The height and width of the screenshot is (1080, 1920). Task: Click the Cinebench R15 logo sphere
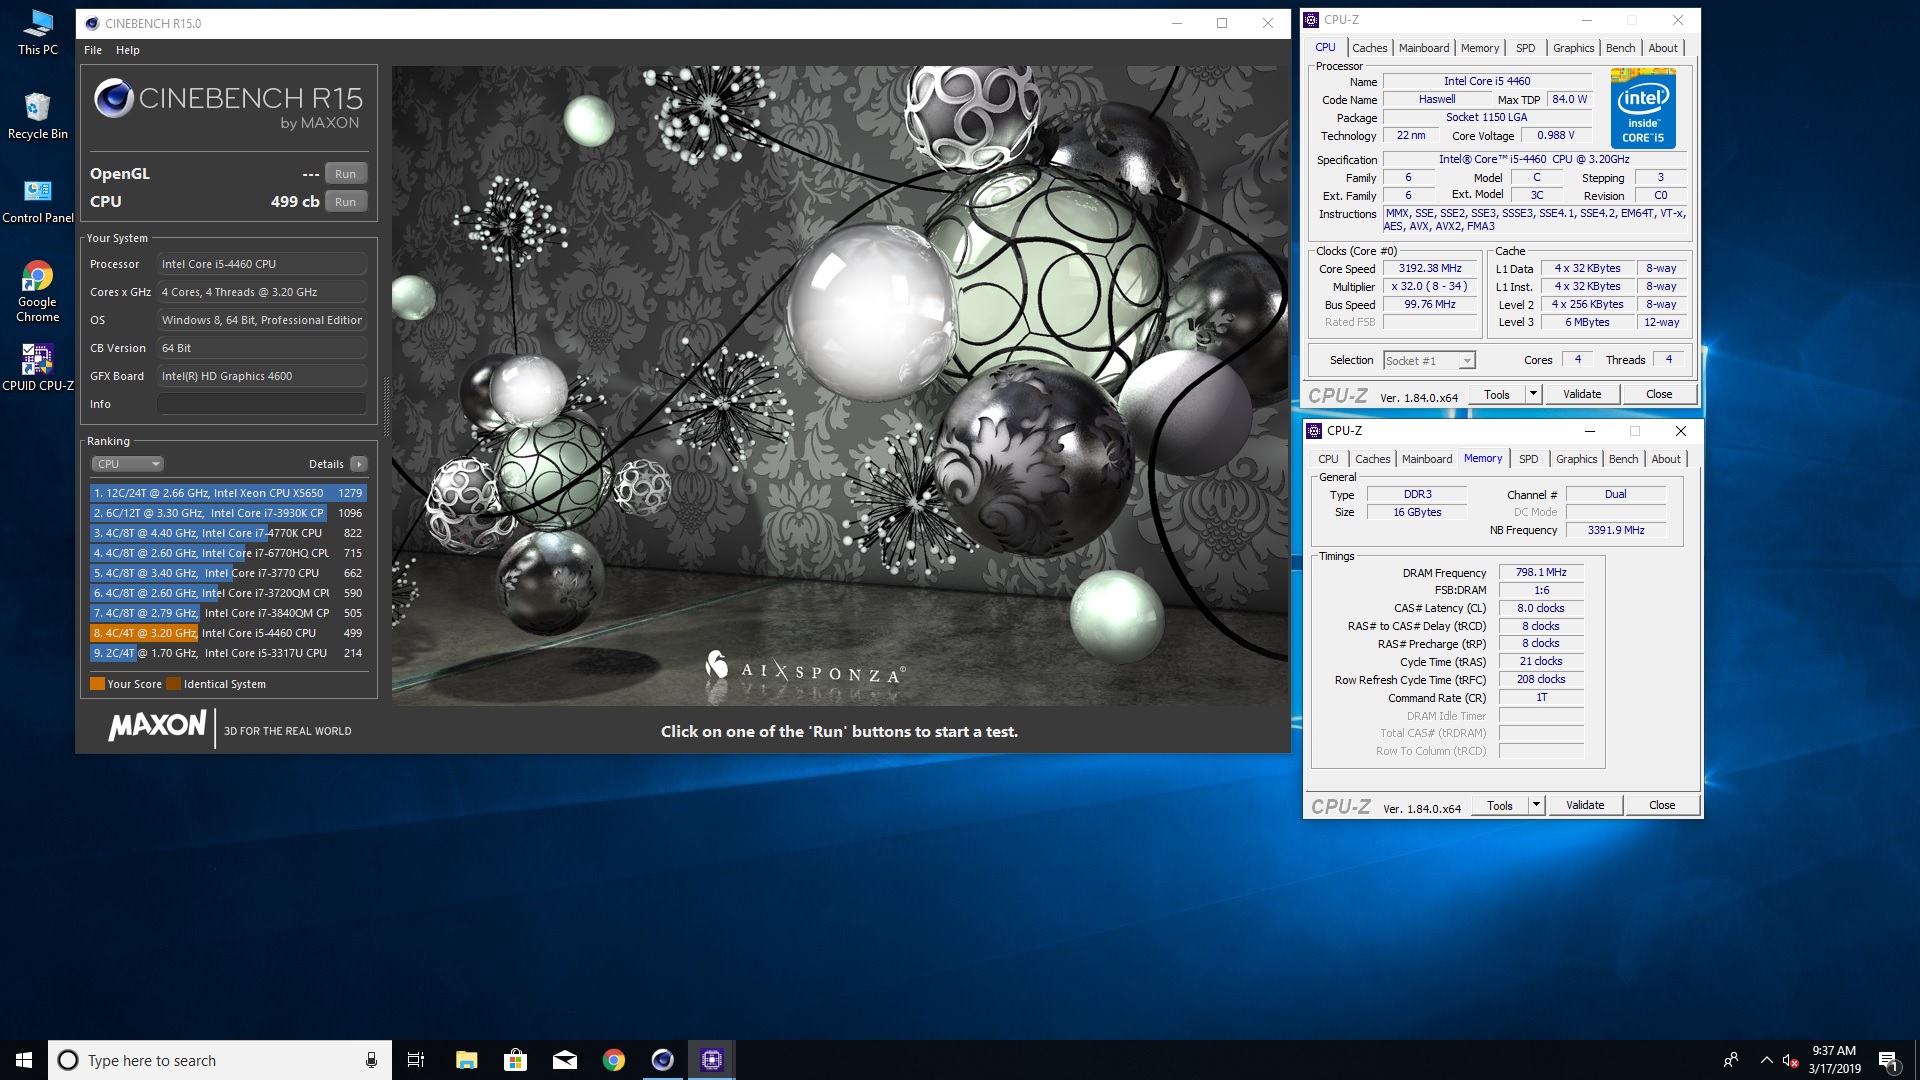[x=114, y=98]
